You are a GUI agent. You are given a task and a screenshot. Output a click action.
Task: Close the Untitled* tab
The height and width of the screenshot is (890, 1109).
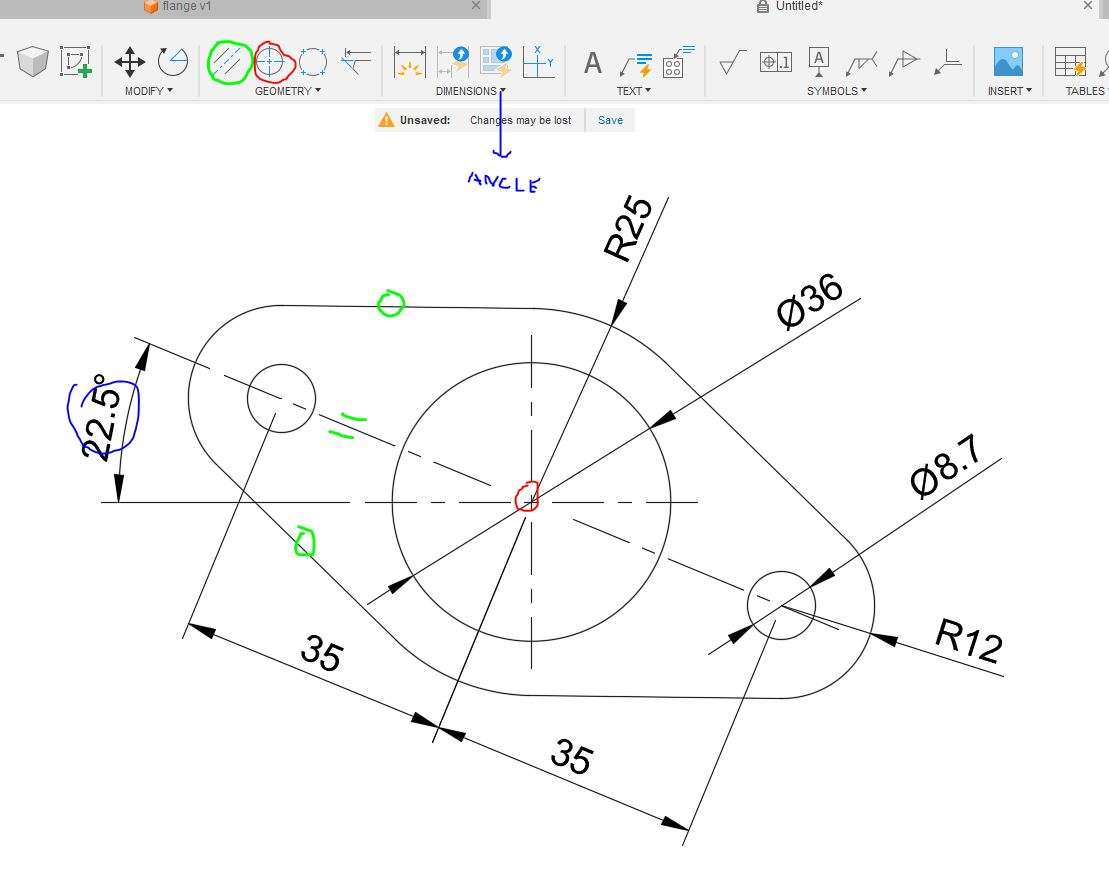pyautogui.click(x=1088, y=6)
